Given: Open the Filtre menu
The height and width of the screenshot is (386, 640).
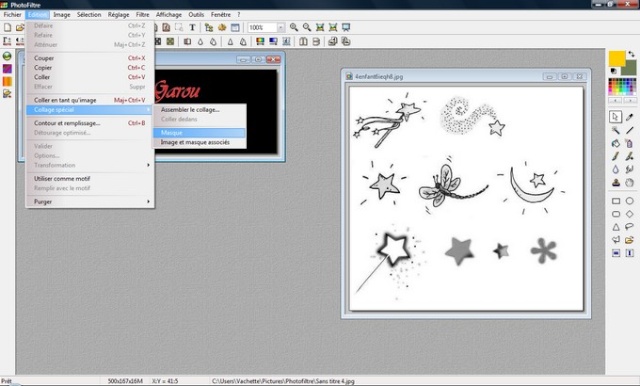Looking at the screenshot, I should [142, 15].
